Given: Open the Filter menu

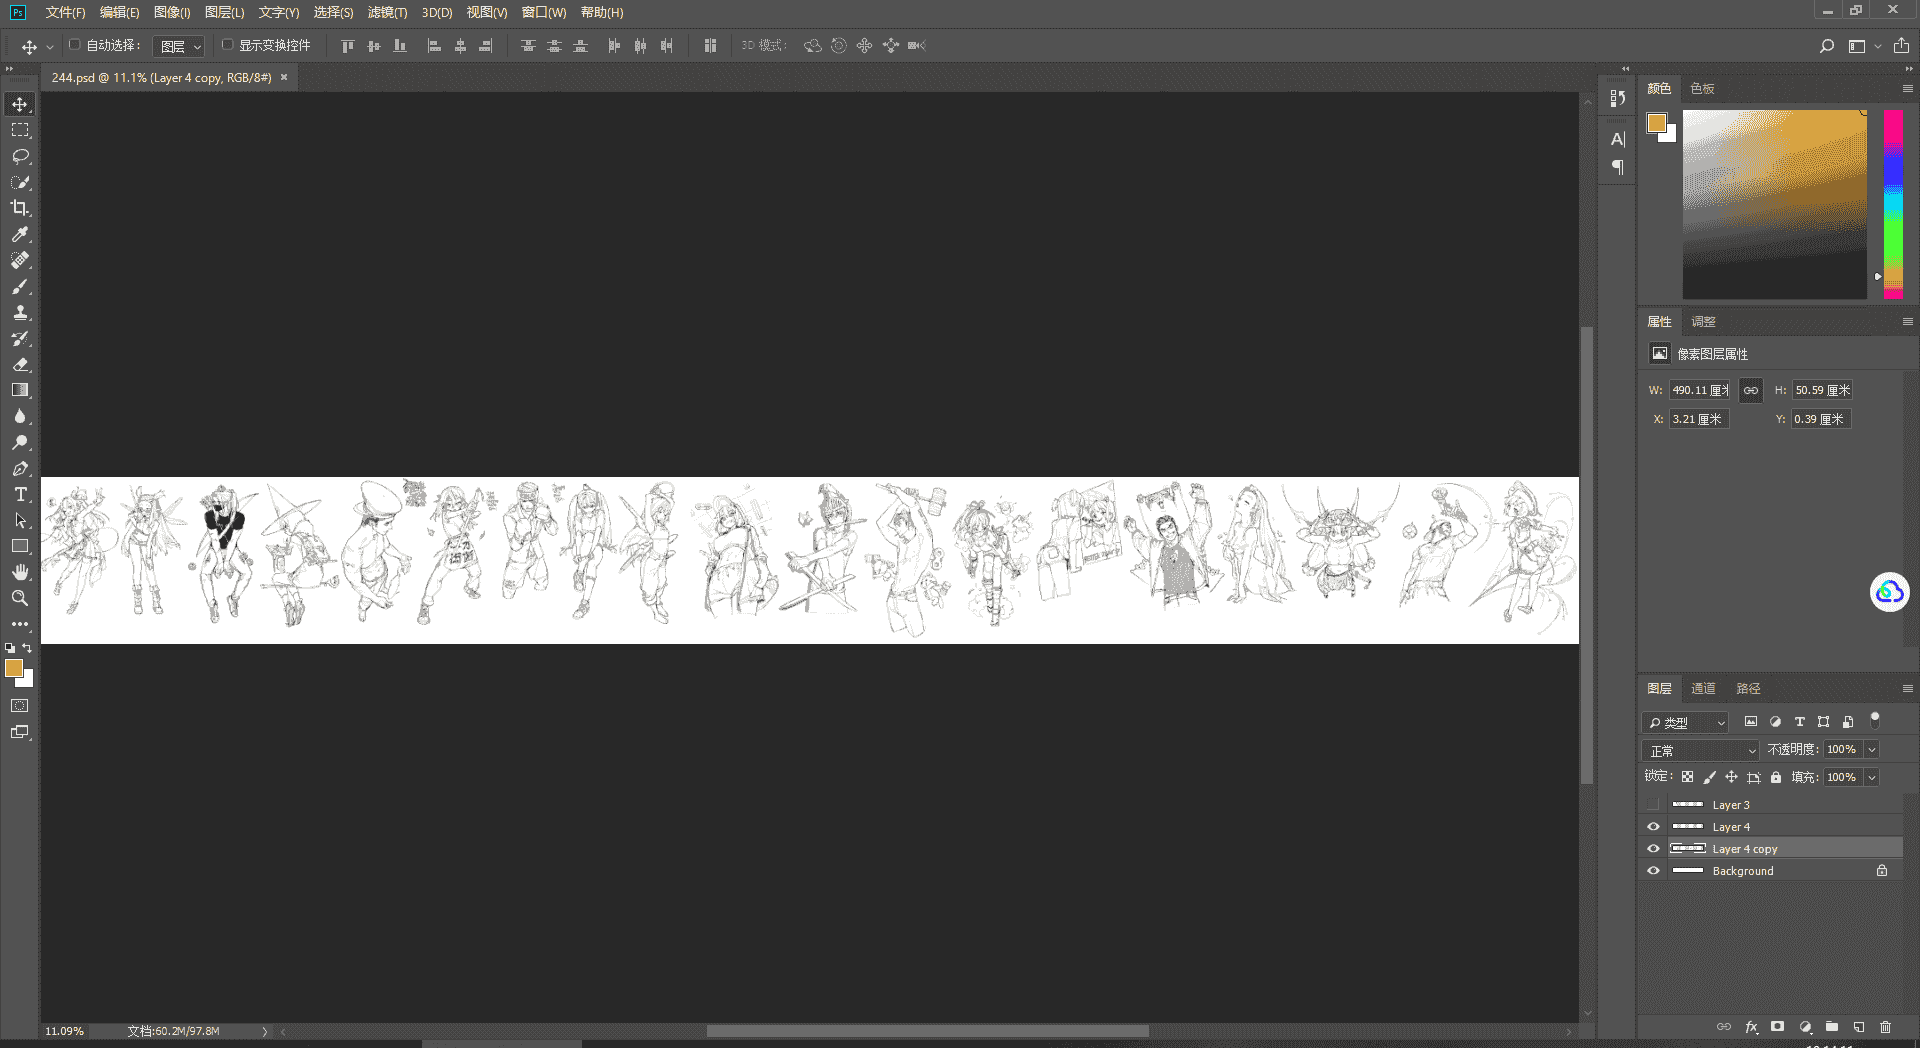Looking at the screenshot, I should [387, 12].
